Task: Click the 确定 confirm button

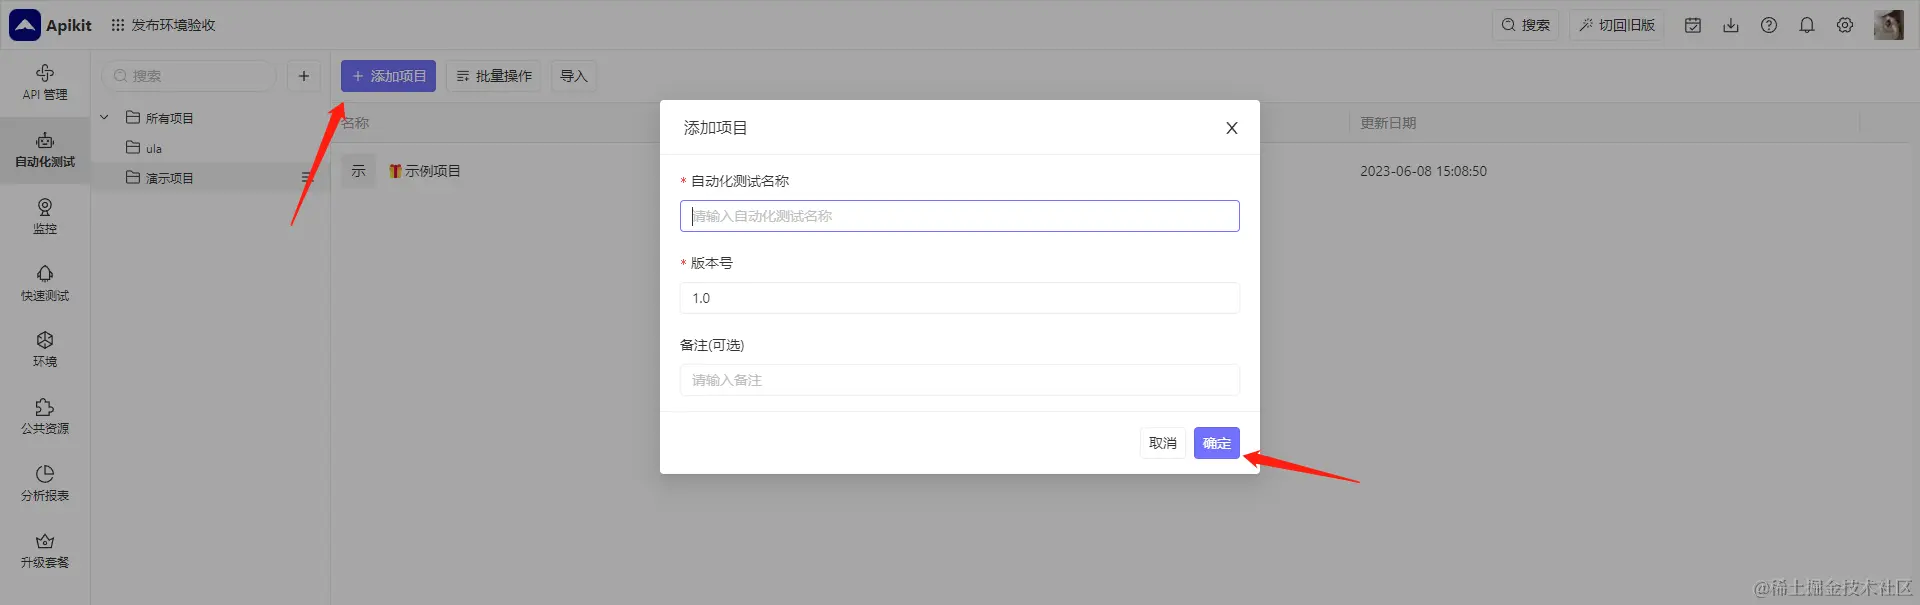Action: [1217, 443]
